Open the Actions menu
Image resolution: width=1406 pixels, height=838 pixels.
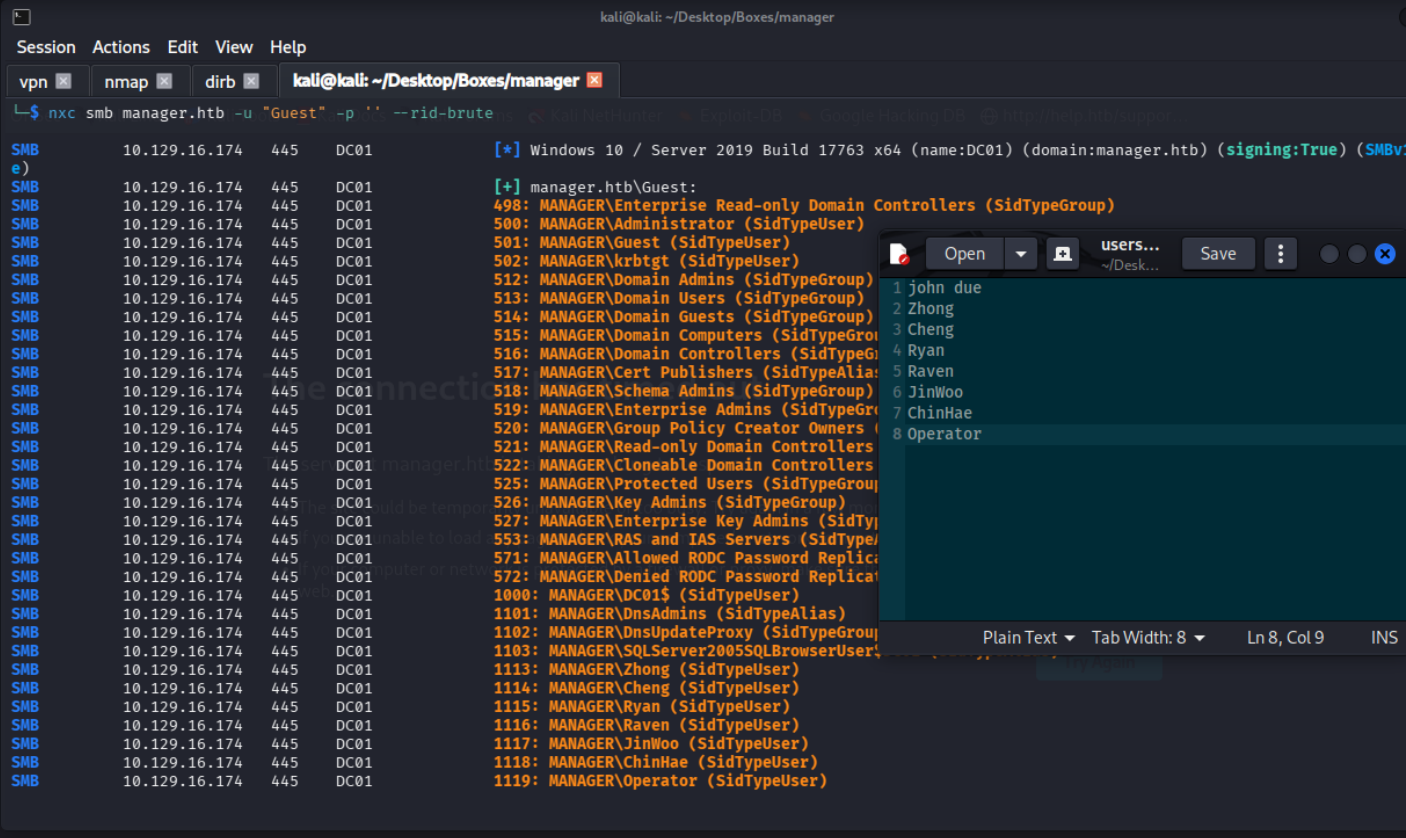[121, 47]
